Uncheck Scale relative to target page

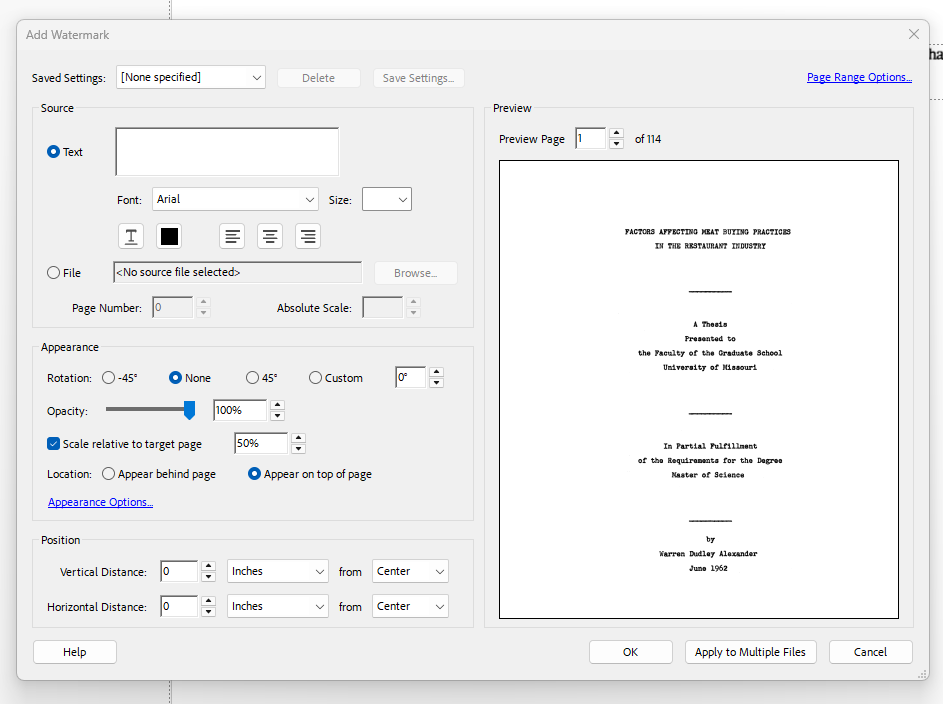54,443
